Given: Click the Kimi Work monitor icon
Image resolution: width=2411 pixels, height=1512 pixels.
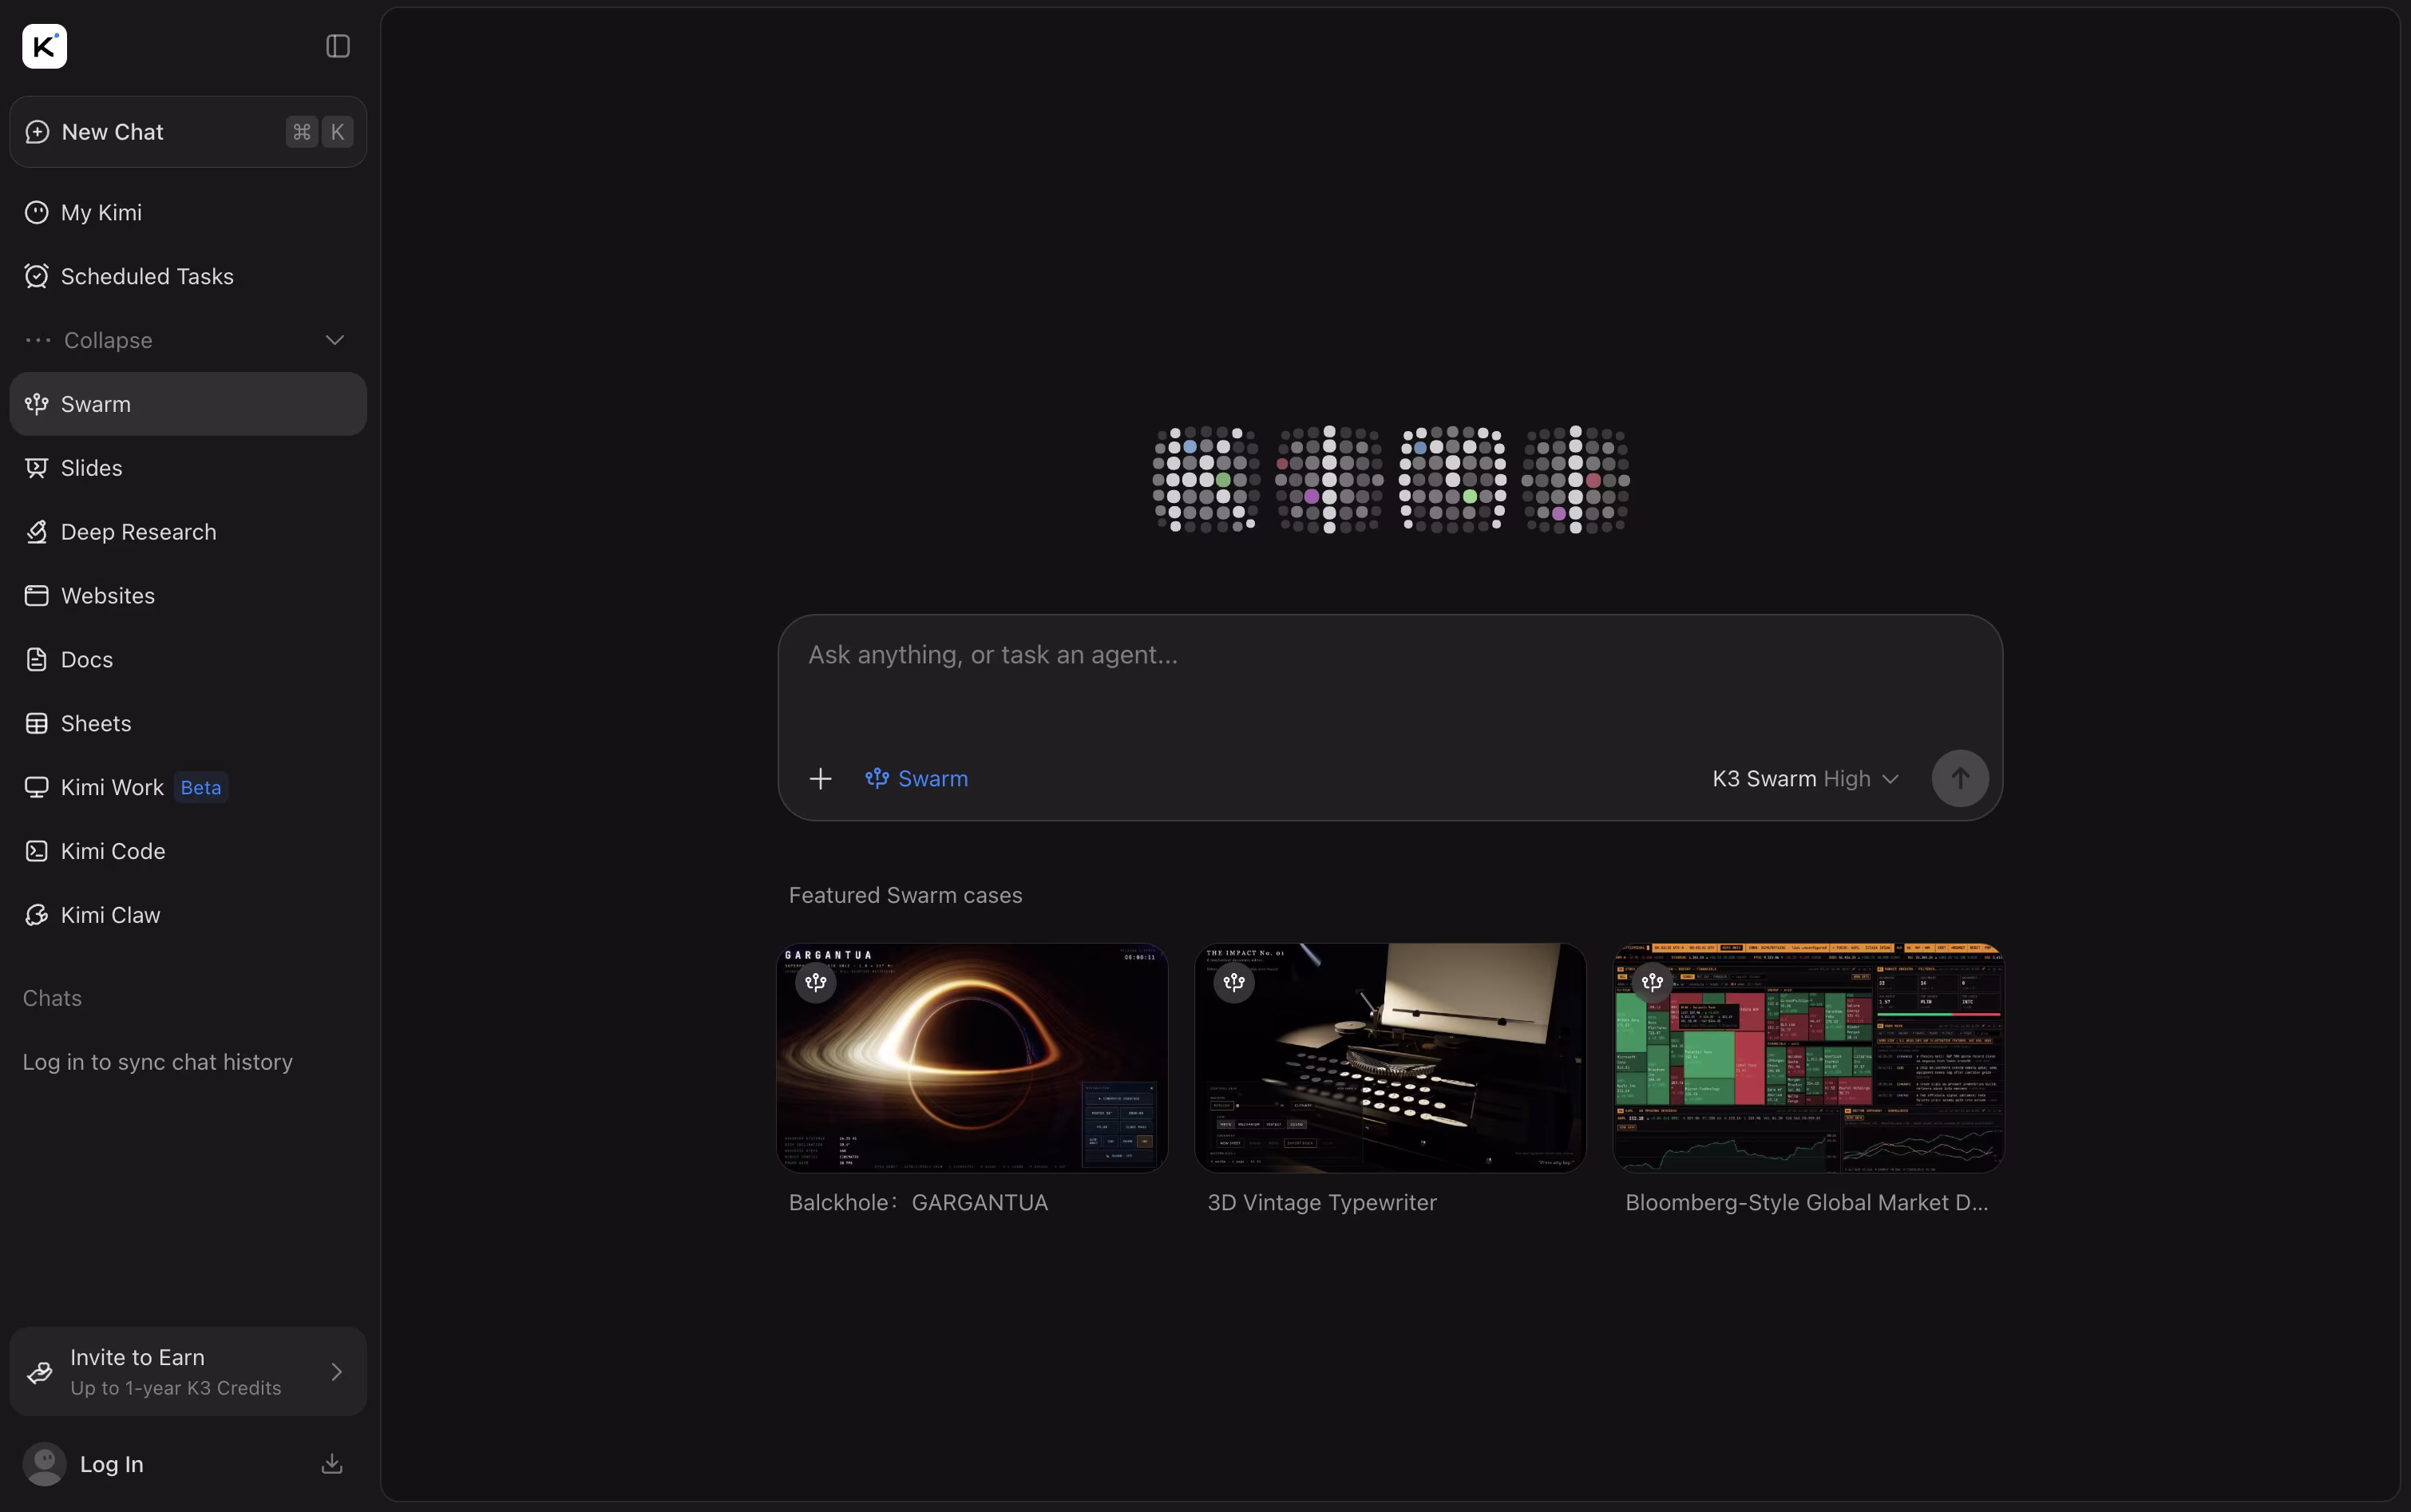Looking at the screenshot, I should coord(37,787).
